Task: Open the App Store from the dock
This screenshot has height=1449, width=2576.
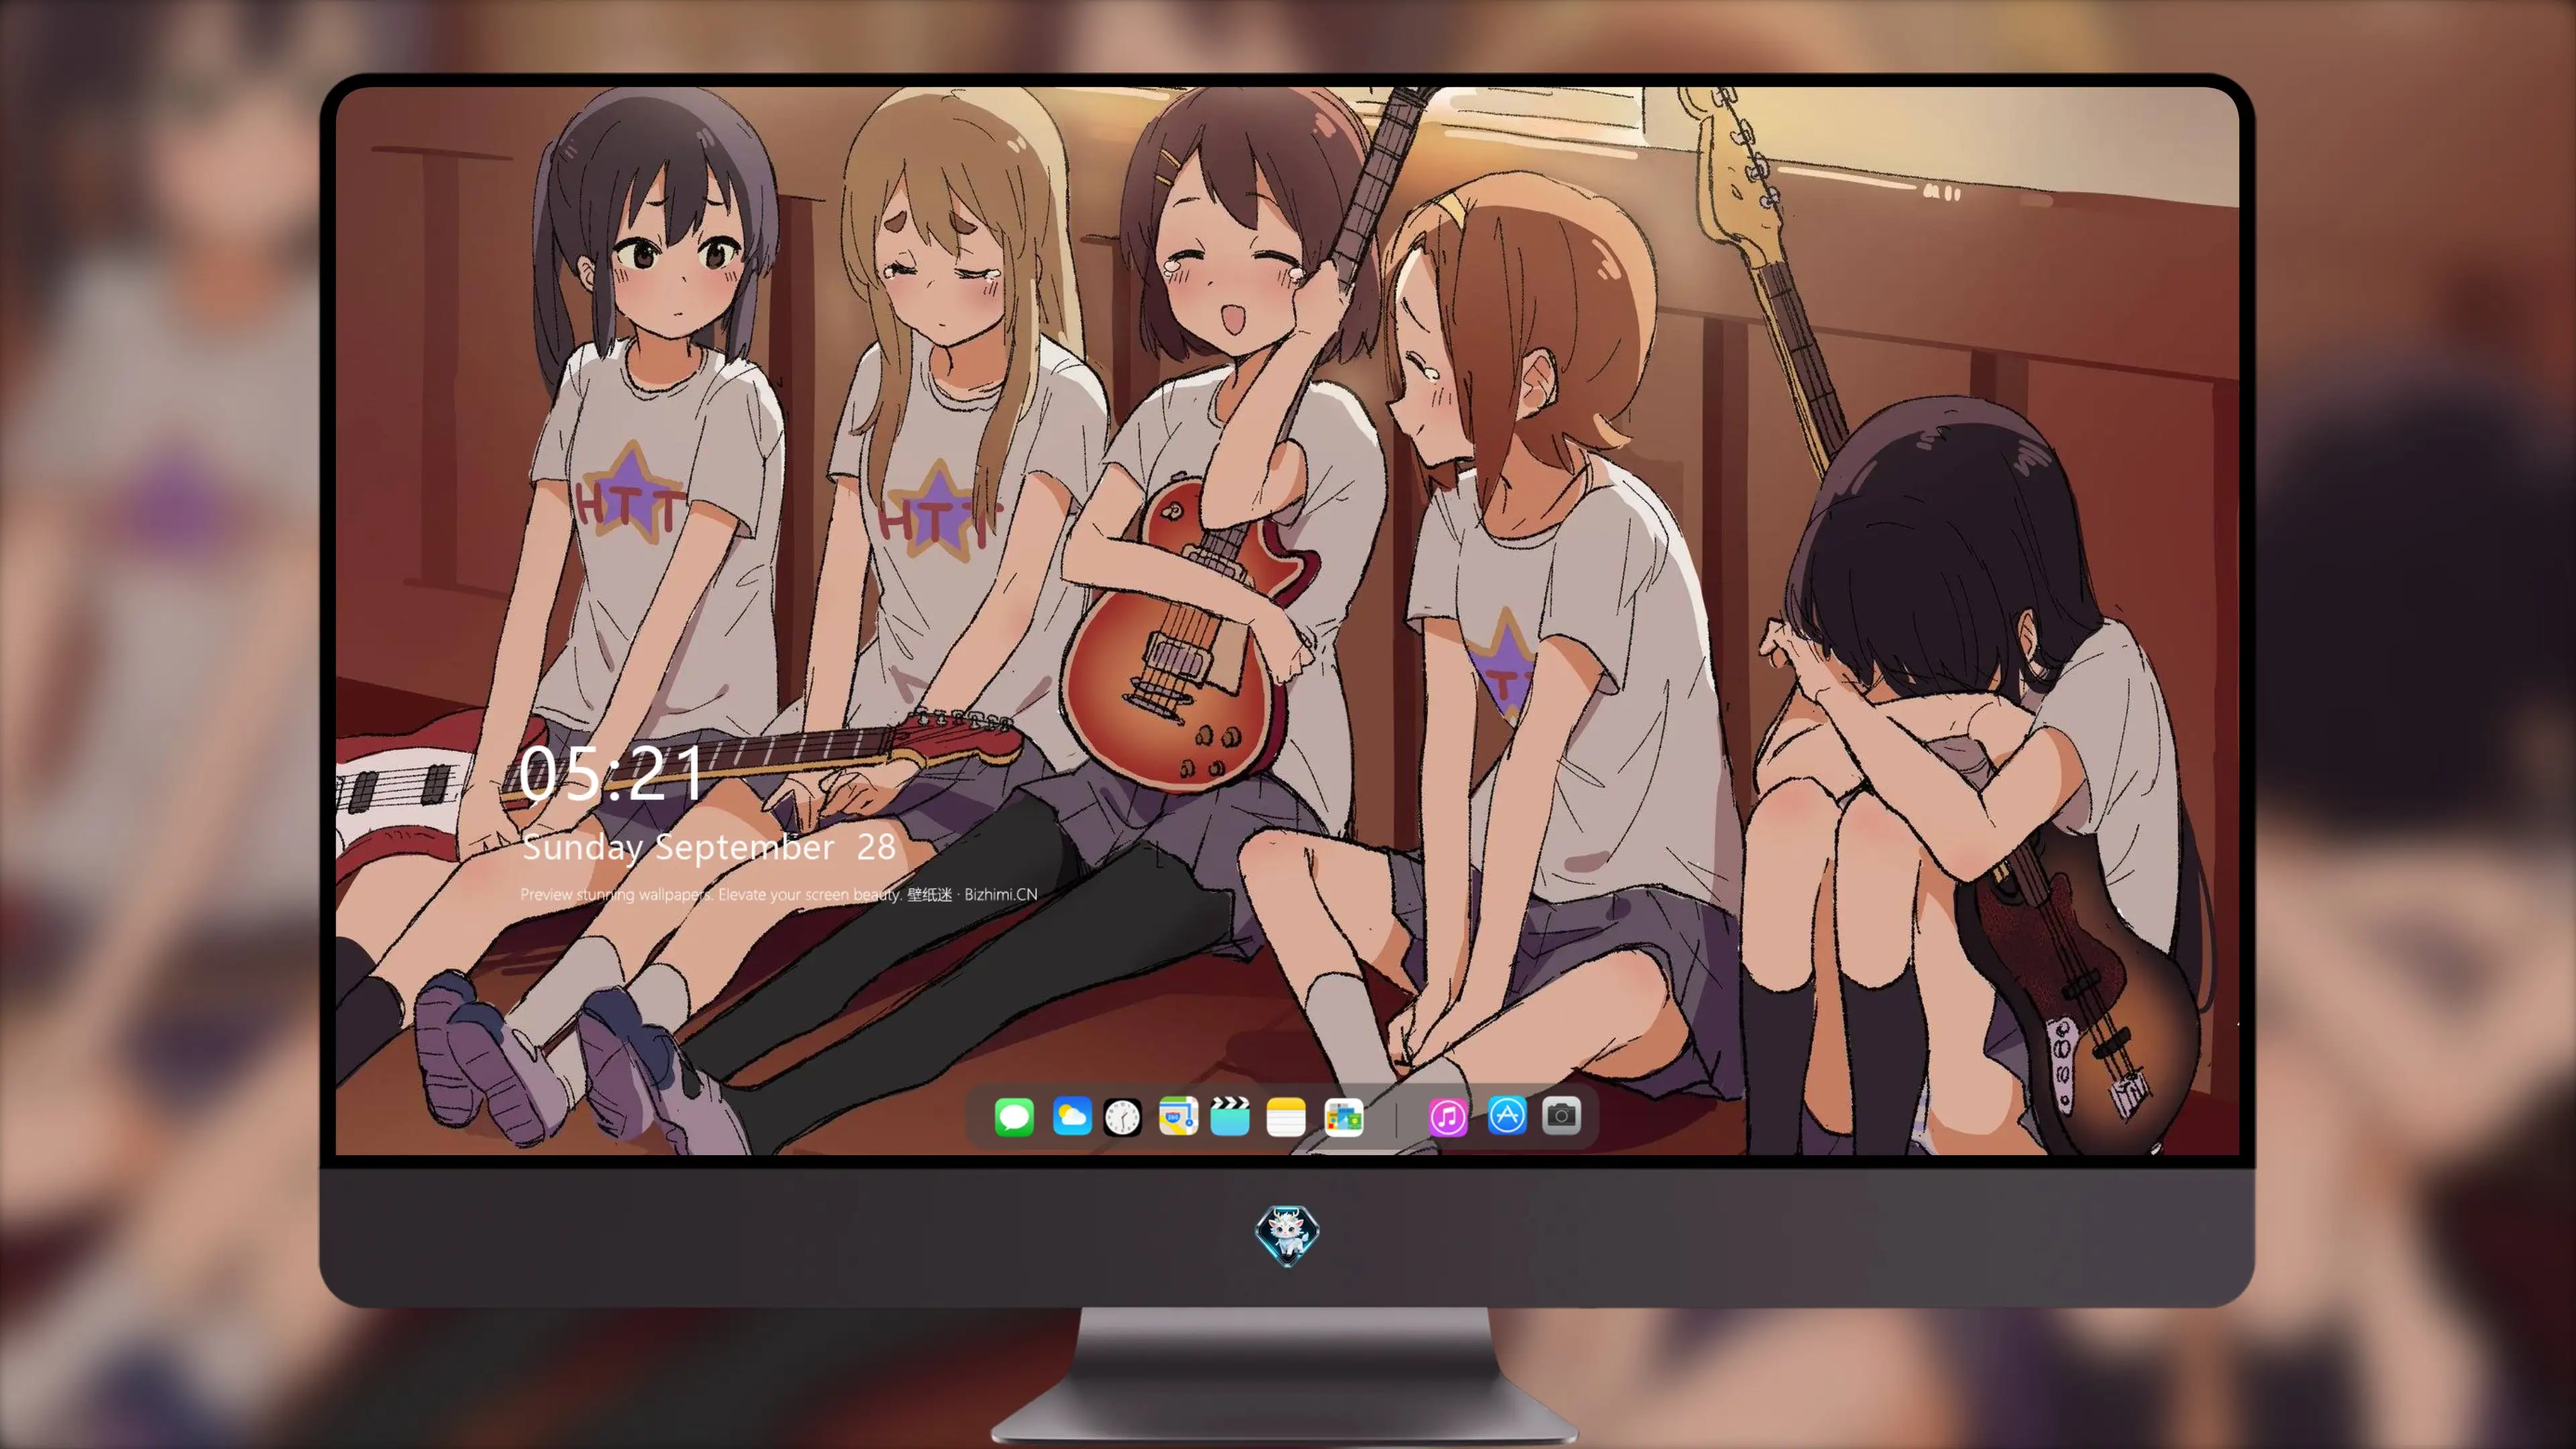Action: click(x=1507, y=1115)
